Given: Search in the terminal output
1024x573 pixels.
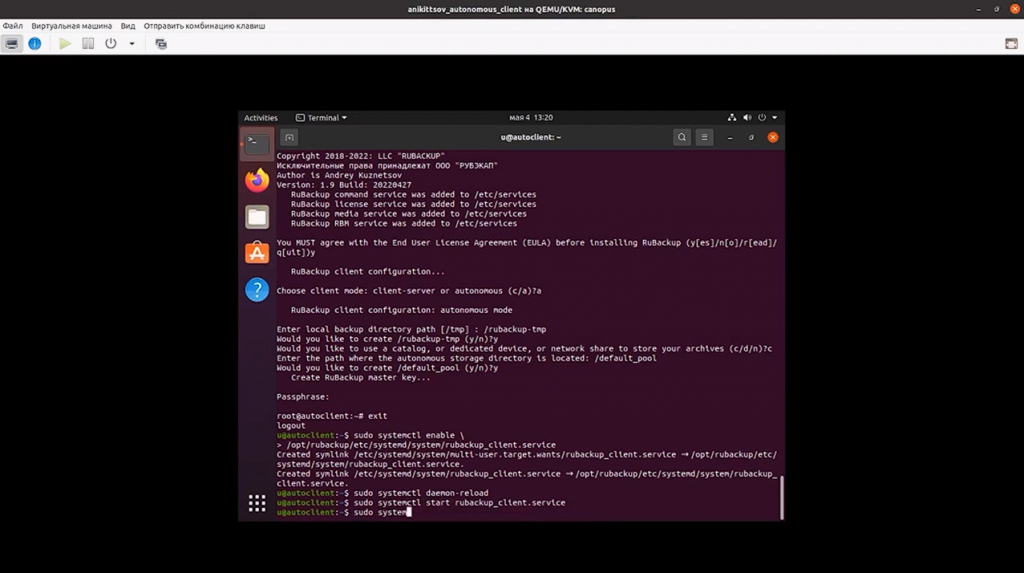Looking at the screenshot, I should [x=682, y=137].
